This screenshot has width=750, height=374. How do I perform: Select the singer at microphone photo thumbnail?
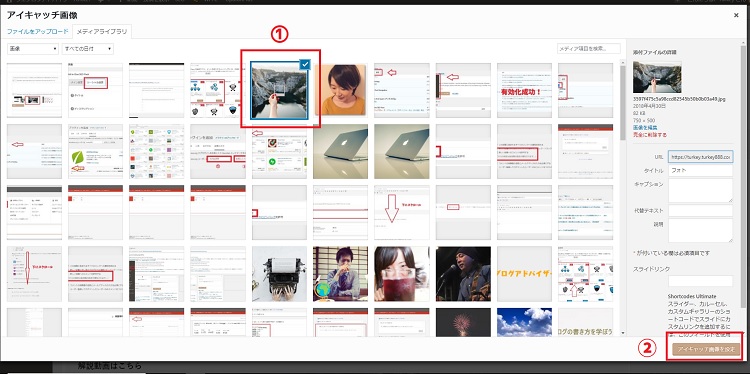click(463, 274)
